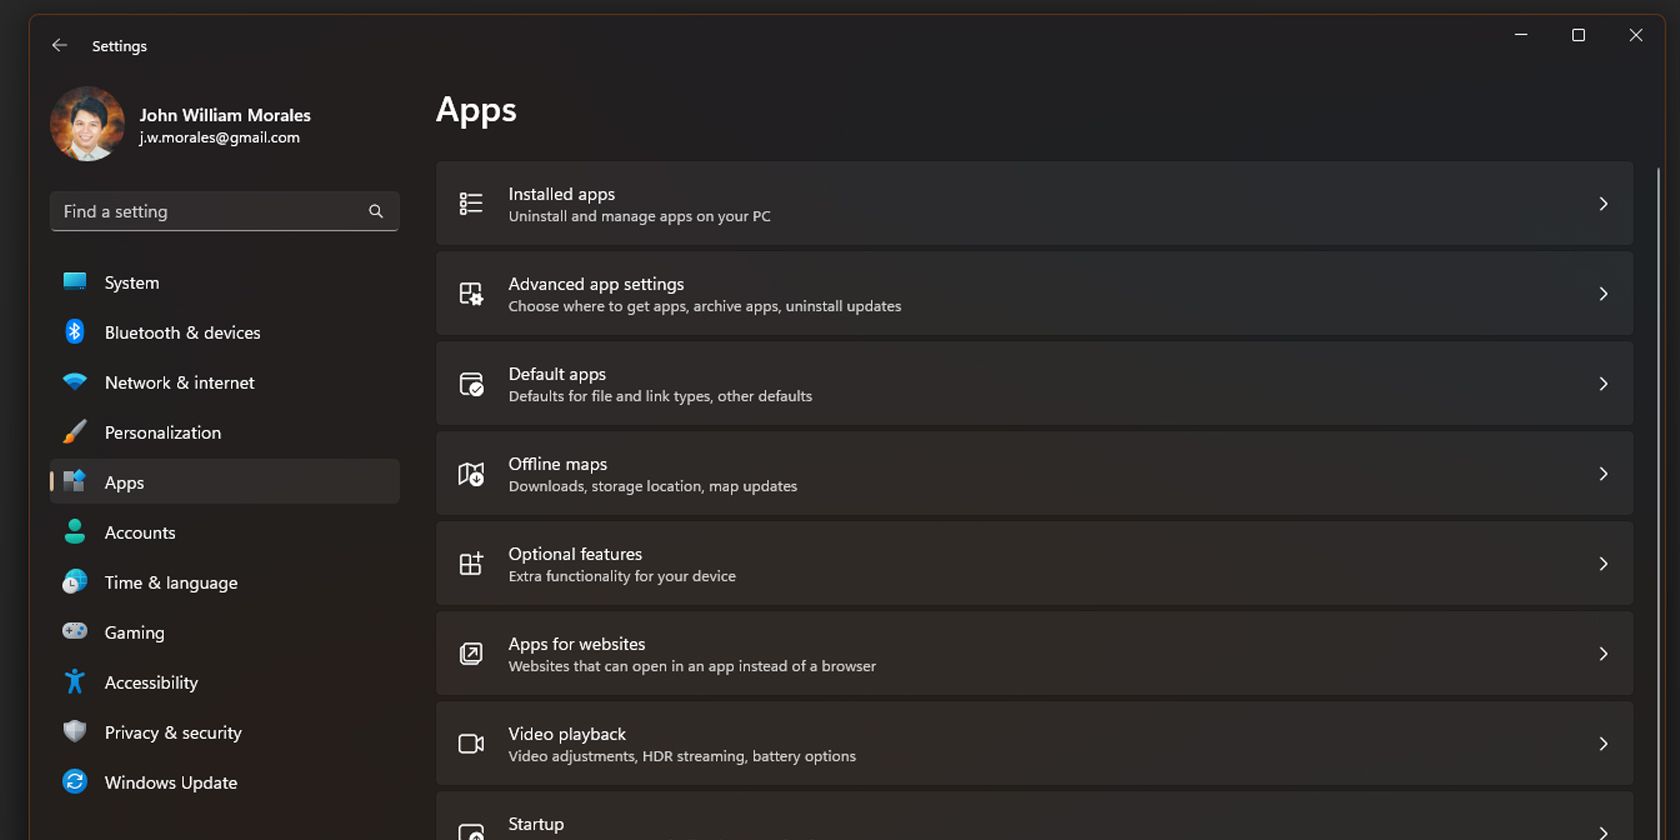Click the Default apps checkmark icon
Viewport: 1680px width, 840px height.
[470, 383]
